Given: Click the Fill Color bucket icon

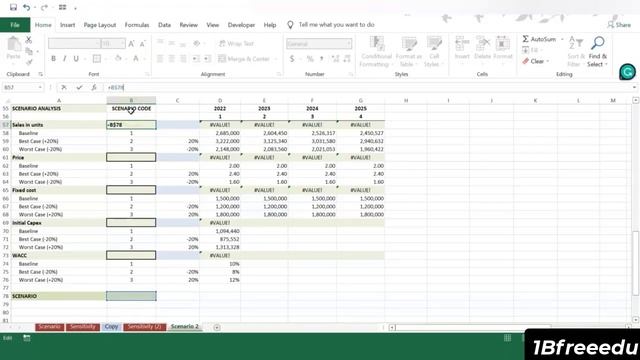Looking at the screenshot, I should (118, 59).
